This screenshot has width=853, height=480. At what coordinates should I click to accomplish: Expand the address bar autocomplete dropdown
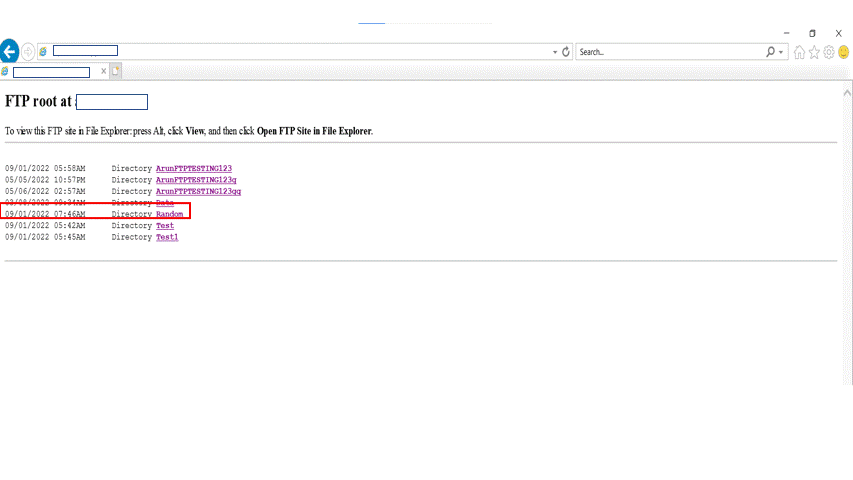pyautogui.click(x=555, y=52)
